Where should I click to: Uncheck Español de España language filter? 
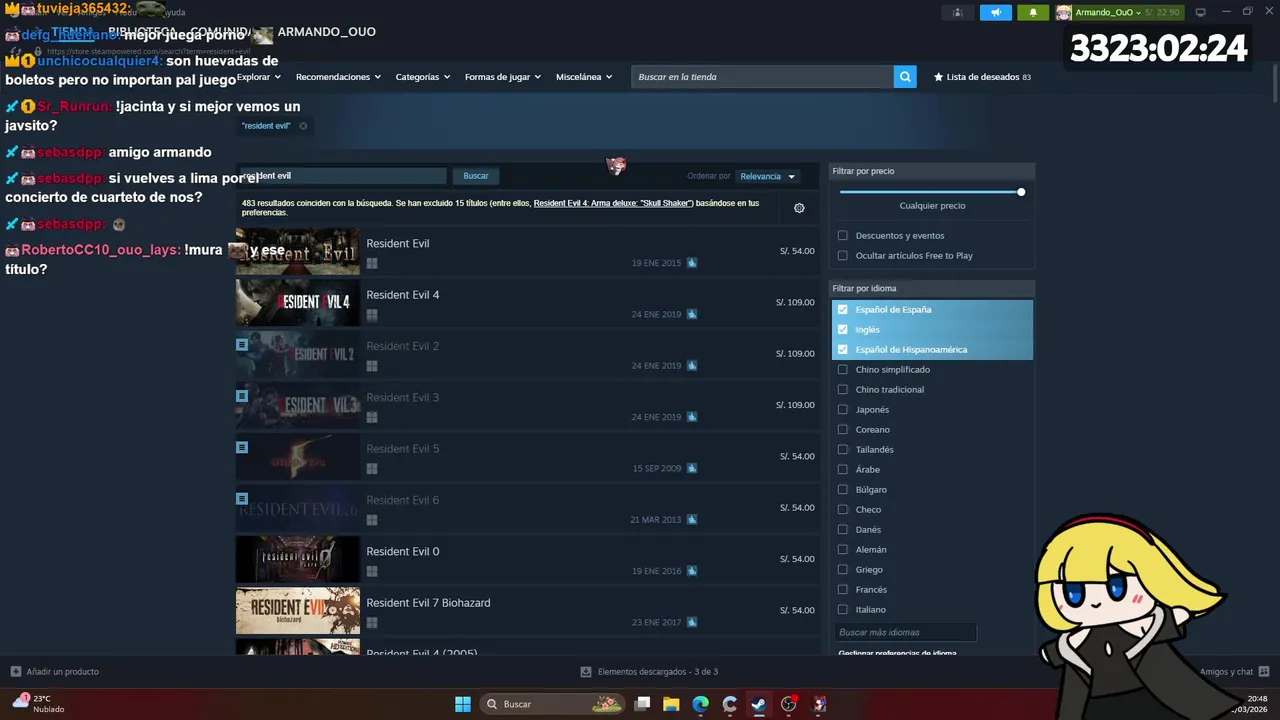coord(843,310)
